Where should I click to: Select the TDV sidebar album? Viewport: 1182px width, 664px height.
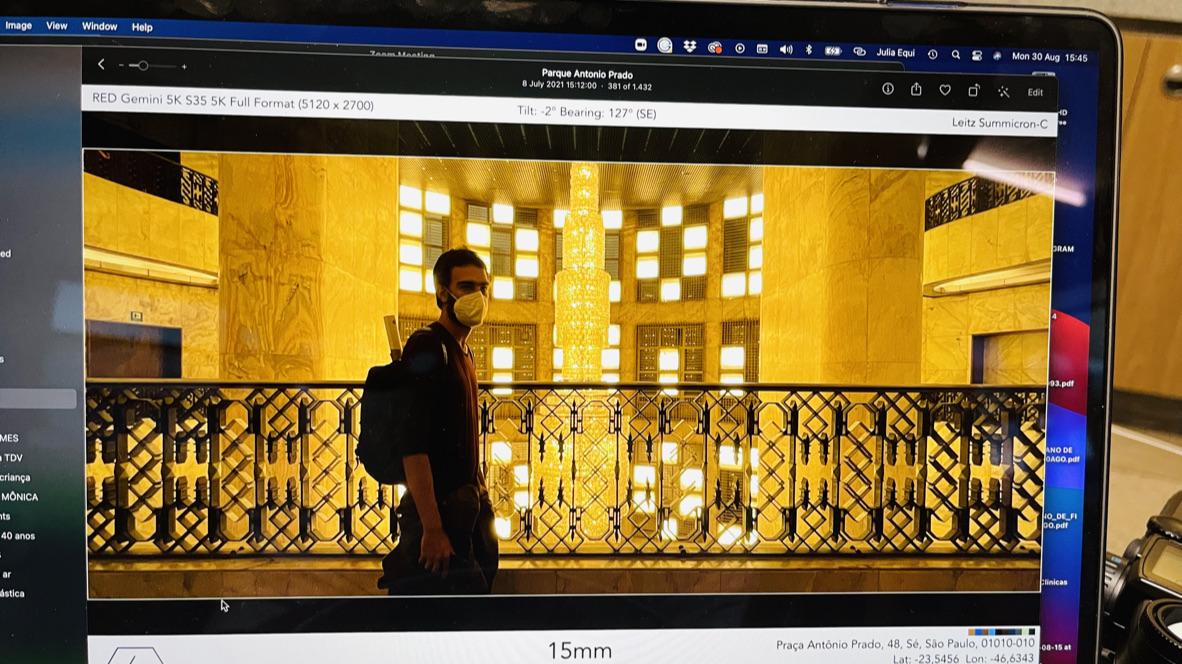pyautogui.click(x=12, y=457)
